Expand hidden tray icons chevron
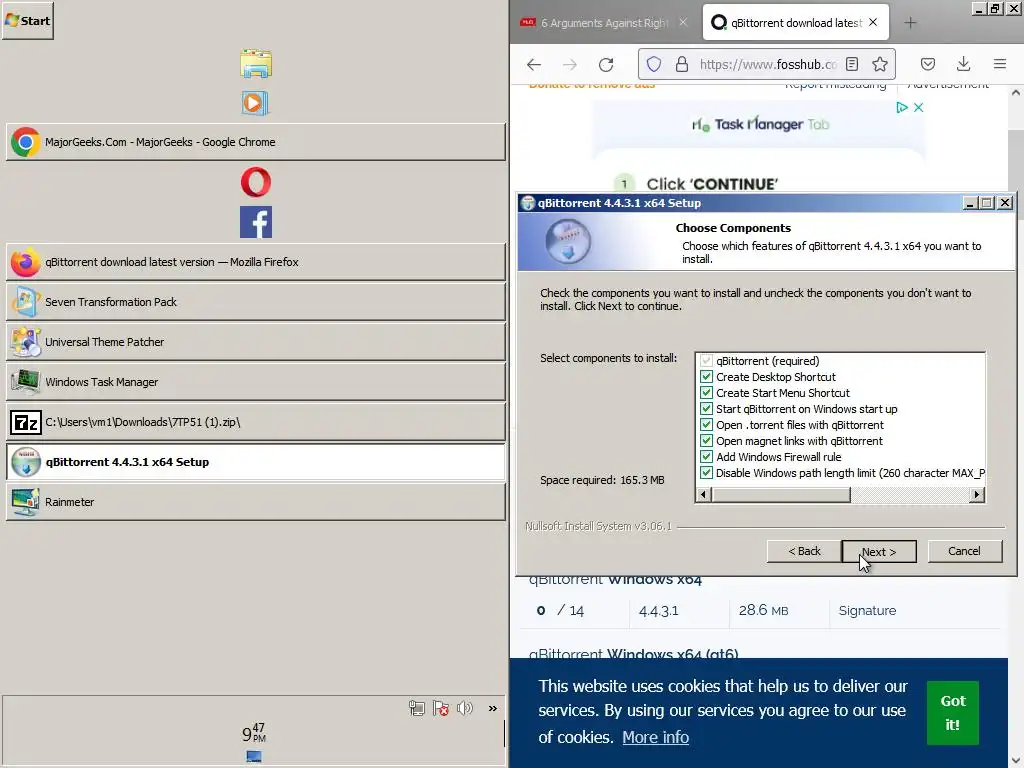The image size is (1024, 768). tap(492, 708)
